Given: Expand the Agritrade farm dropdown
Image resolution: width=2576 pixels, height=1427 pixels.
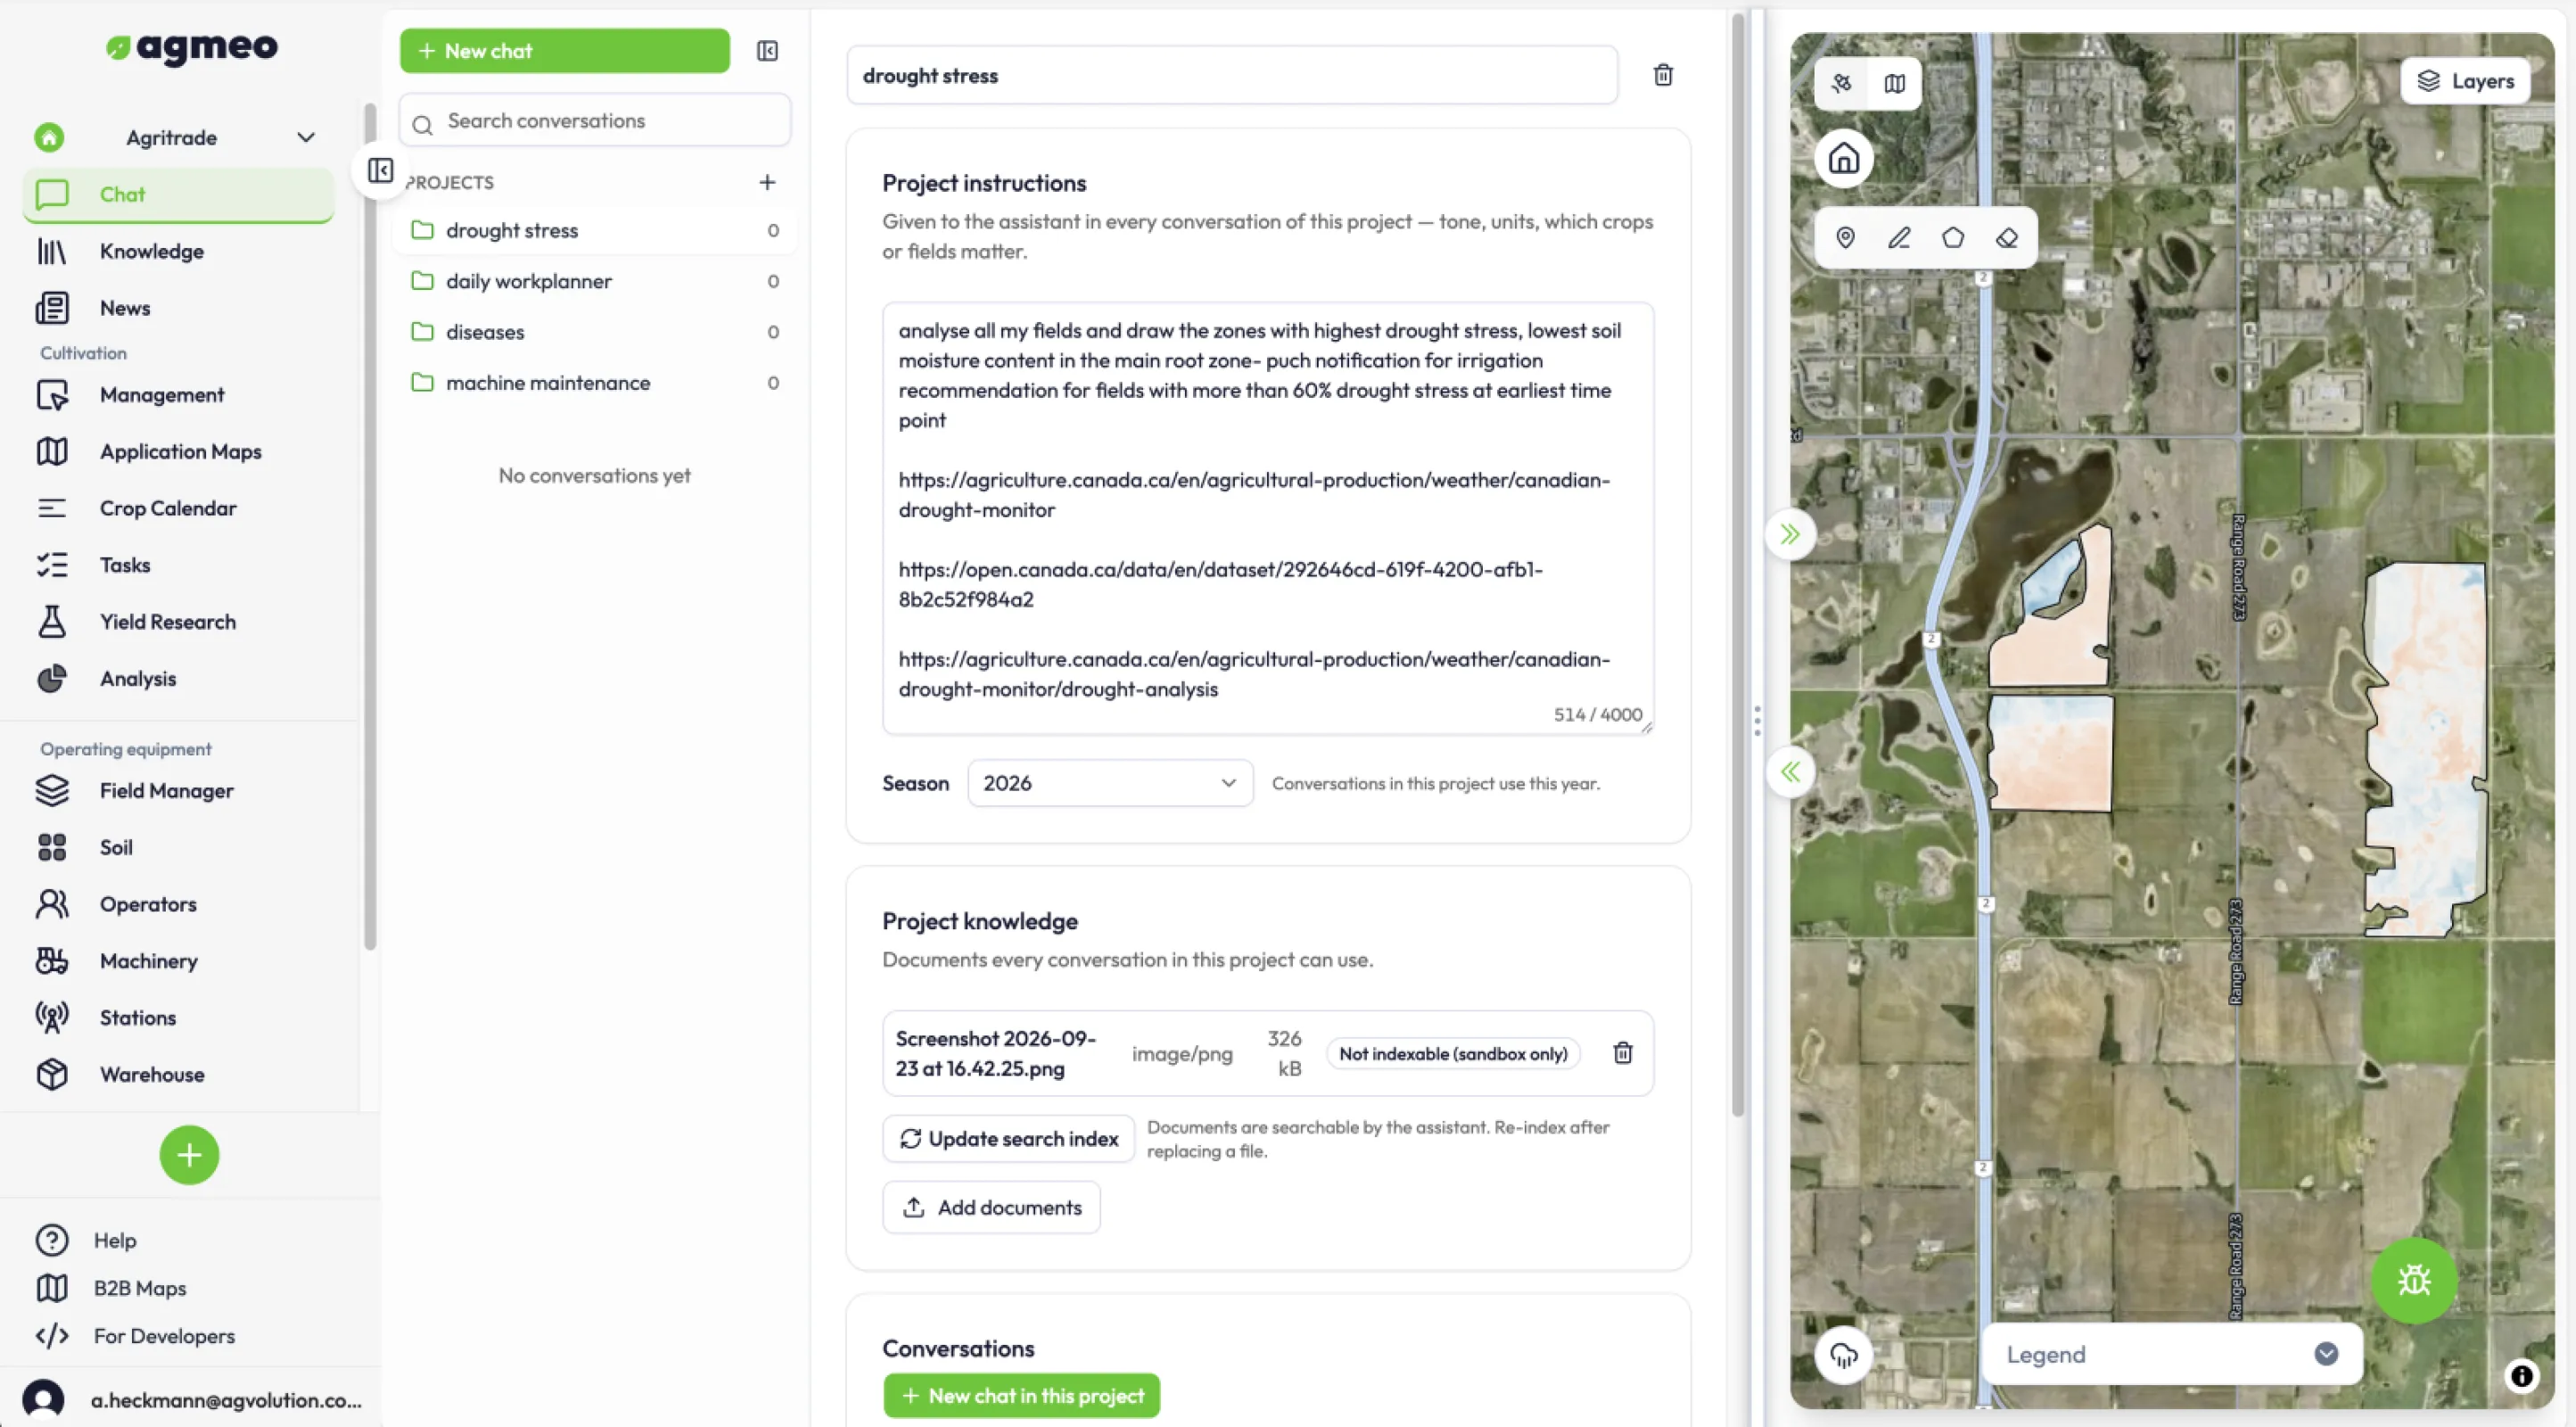Looking at the screenshot, I should [x=306, y=138].
